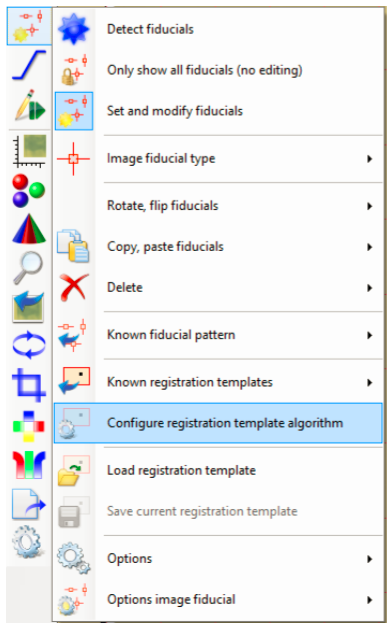Open the Rotate, flip fiducials submenu

pos(218,206)
